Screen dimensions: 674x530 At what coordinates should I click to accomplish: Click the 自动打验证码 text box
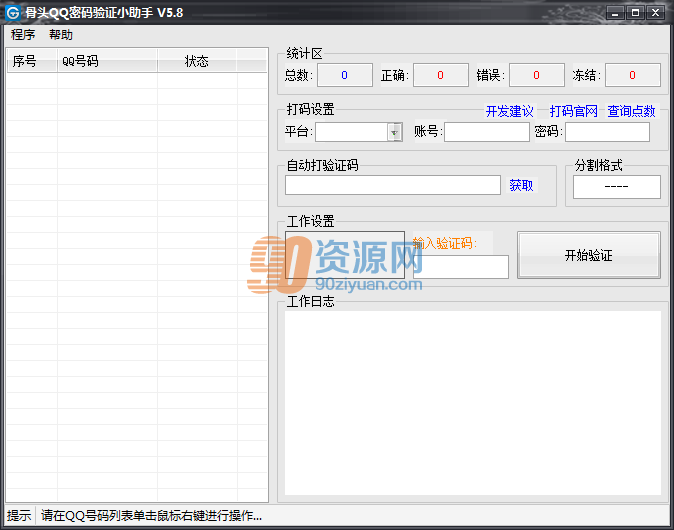coord(393,185)
